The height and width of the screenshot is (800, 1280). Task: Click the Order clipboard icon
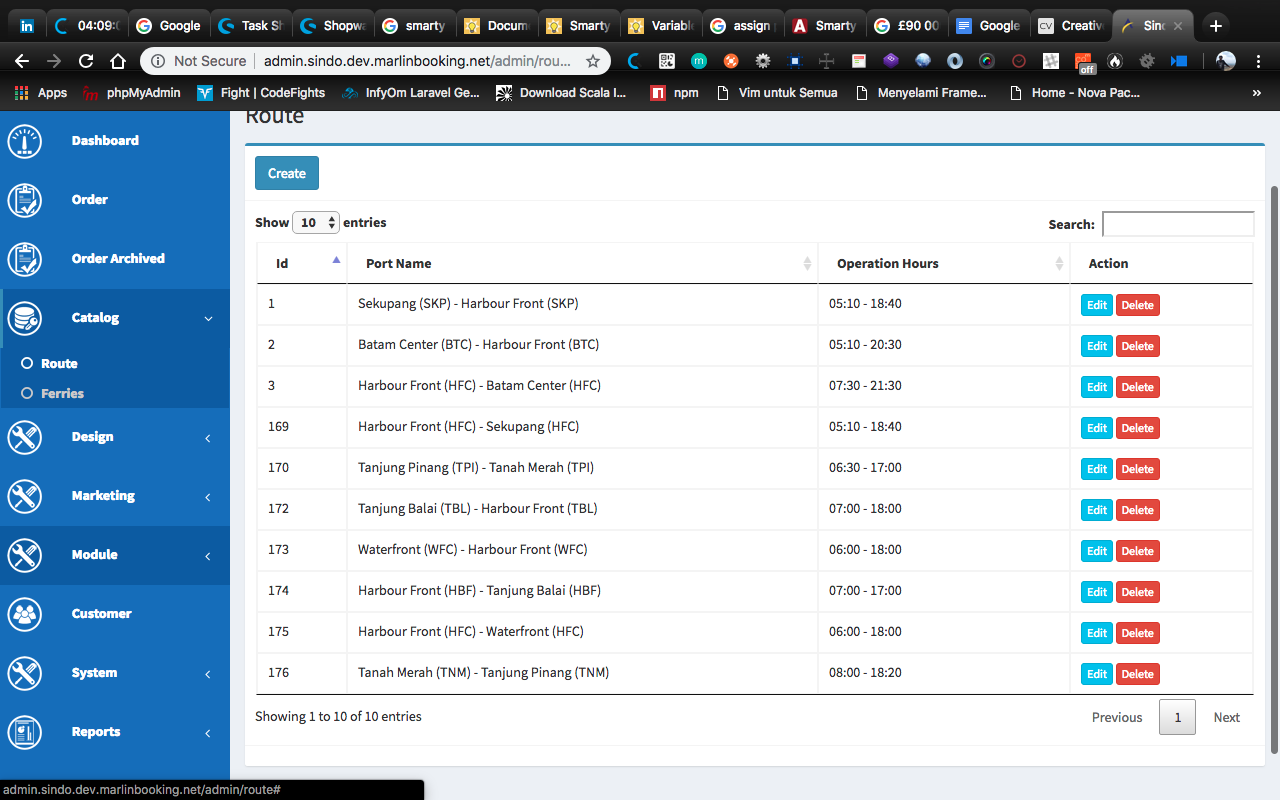(25, 200)
